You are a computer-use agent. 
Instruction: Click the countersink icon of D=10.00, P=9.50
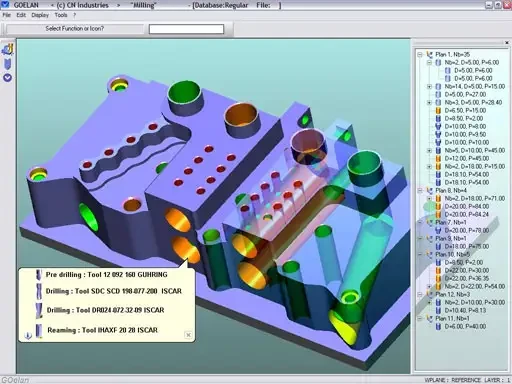tap(438, 134)
